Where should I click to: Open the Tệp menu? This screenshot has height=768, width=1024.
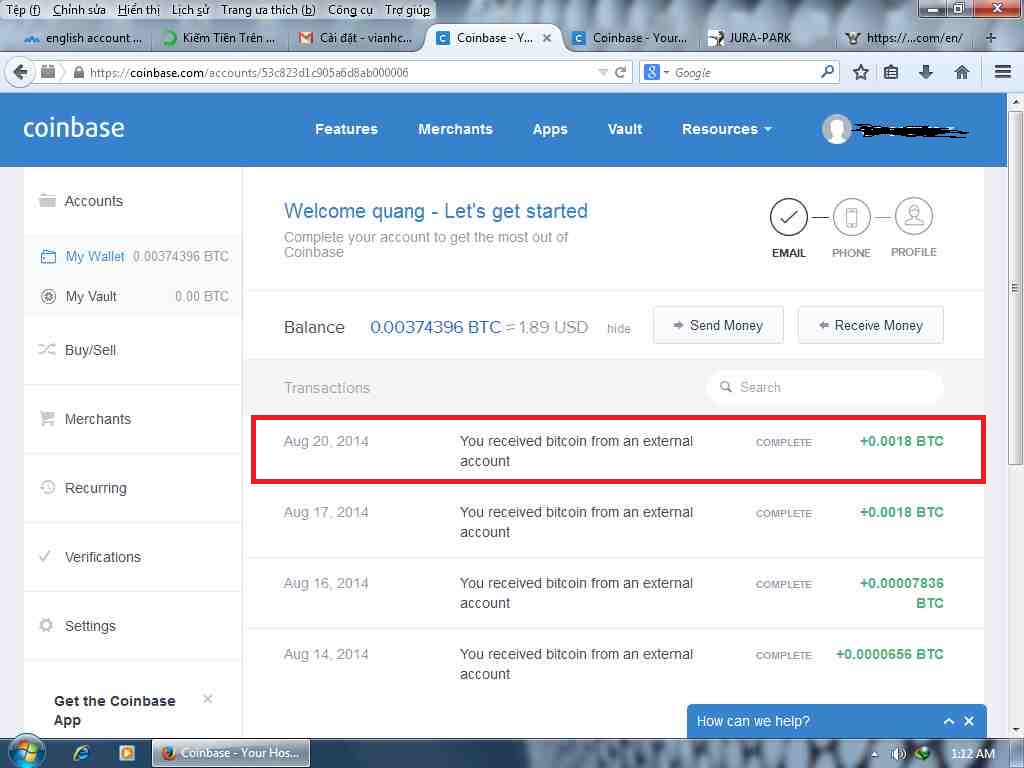[24, 10]
